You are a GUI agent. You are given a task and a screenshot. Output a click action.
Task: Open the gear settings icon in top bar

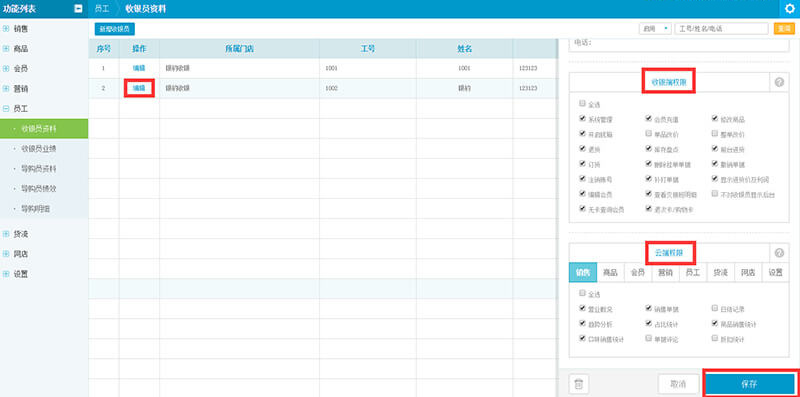click(790, 9)
